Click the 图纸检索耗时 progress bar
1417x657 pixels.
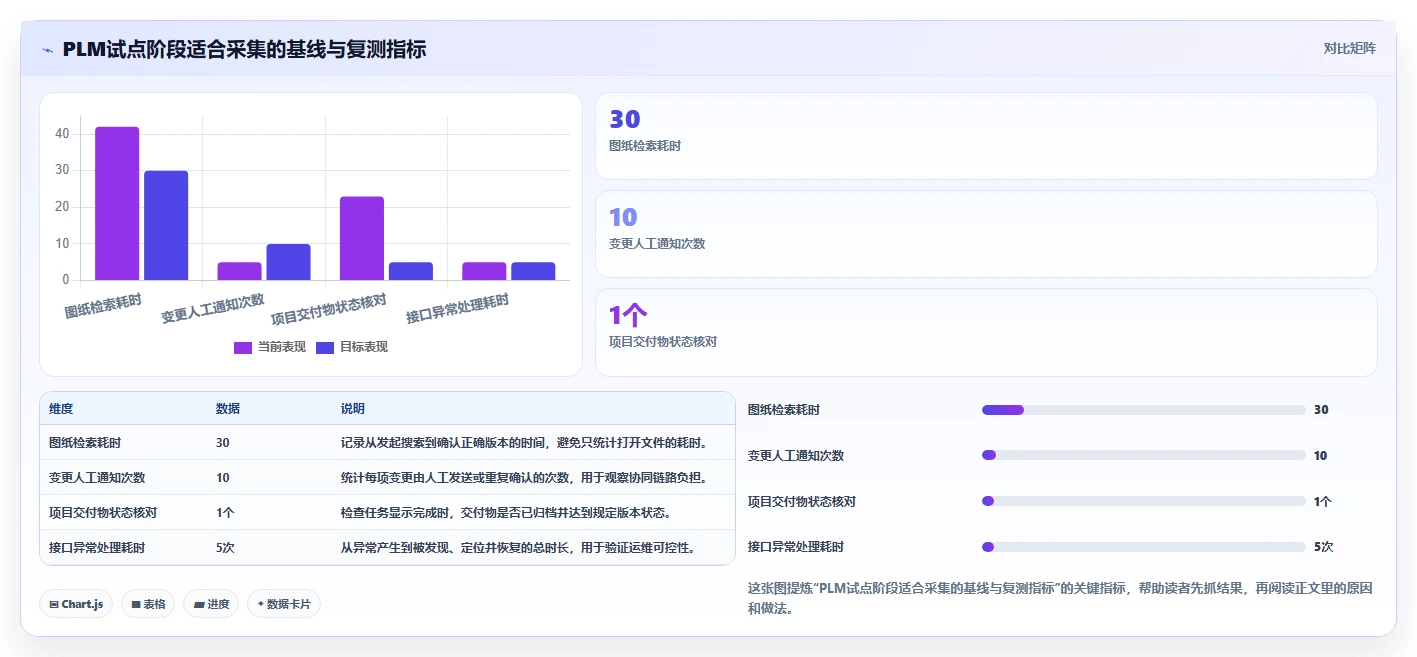[x=1144, y=410]
